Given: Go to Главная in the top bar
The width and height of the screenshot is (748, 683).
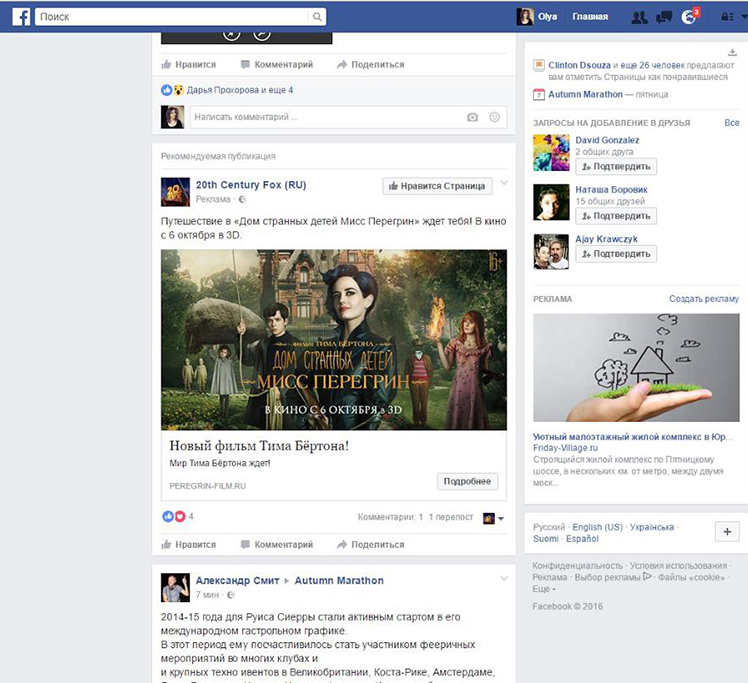Looking at the screenshot, I should (x=590, y=17).
